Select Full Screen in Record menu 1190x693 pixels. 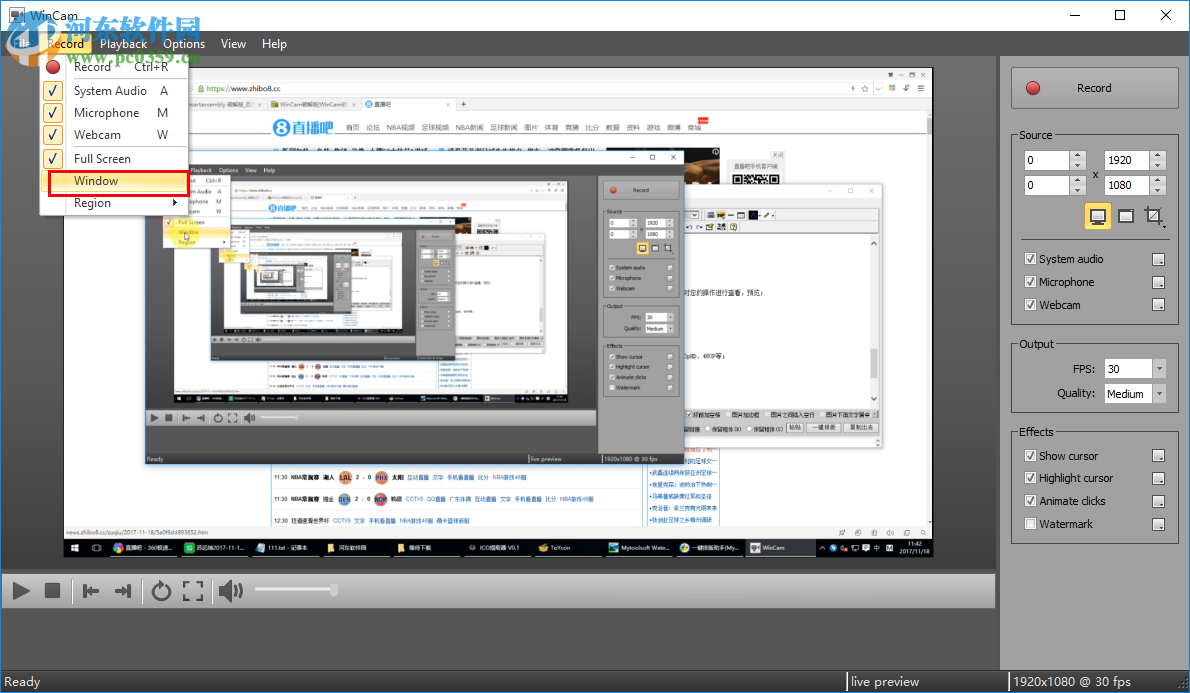click(115, 159)
